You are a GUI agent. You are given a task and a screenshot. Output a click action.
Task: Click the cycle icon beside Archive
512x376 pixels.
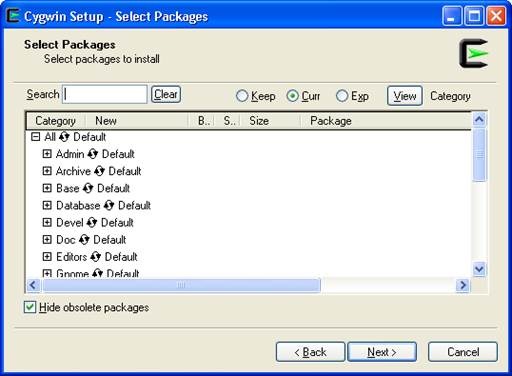[99, 171]
